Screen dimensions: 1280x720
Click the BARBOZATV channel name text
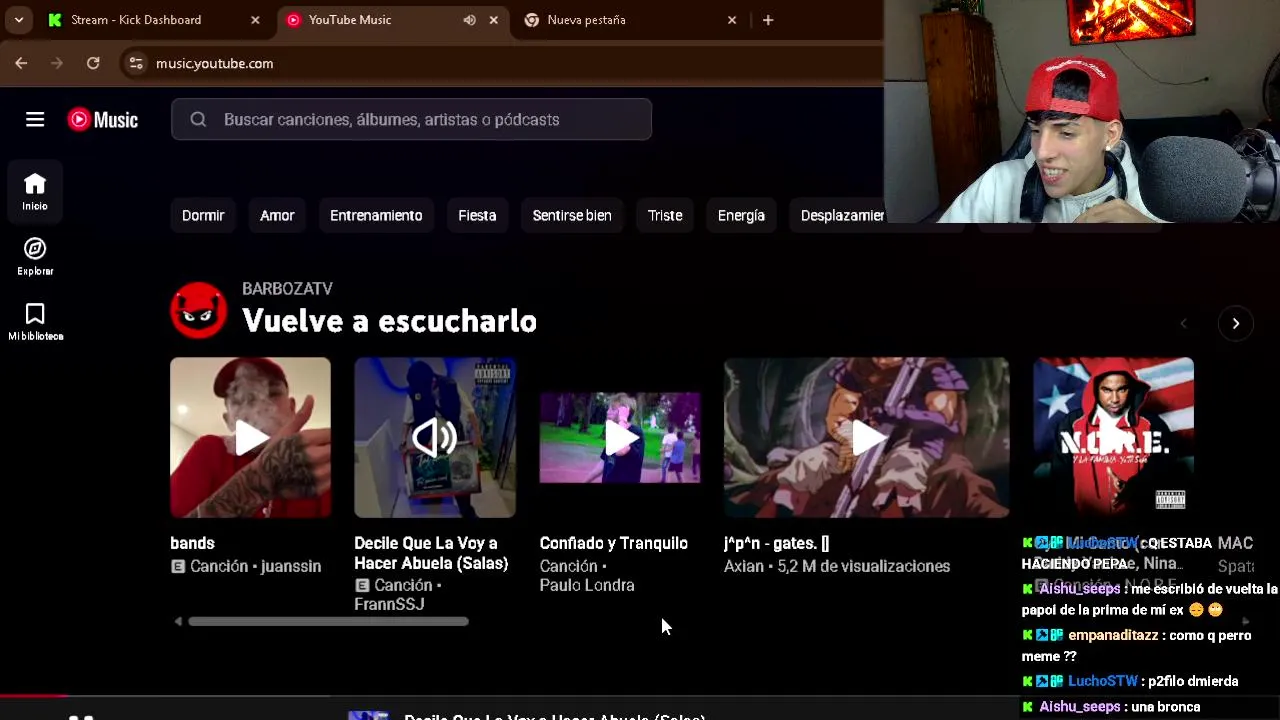tap(287, 288)
